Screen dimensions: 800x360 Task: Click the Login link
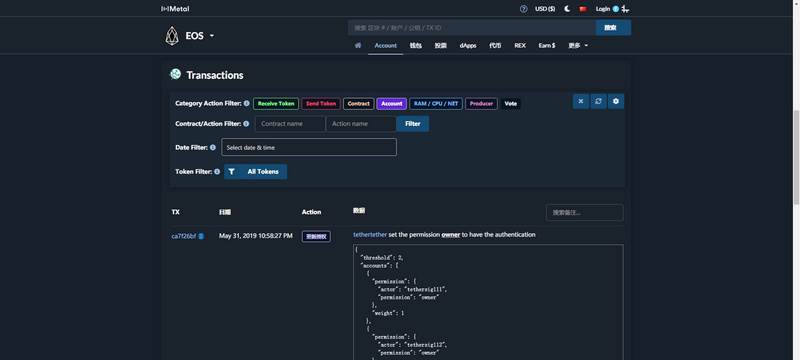603,9
